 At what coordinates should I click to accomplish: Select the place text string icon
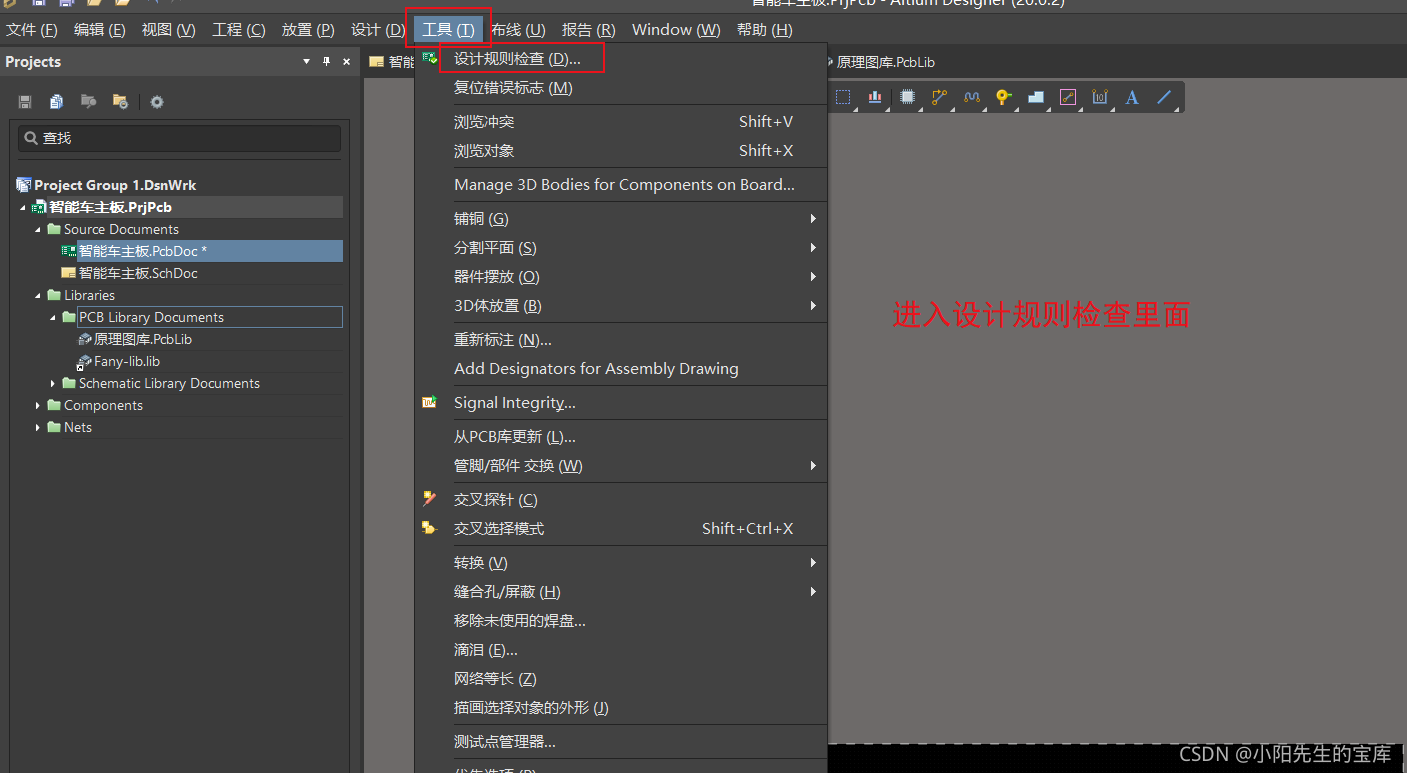click(x=1132, y=97)
